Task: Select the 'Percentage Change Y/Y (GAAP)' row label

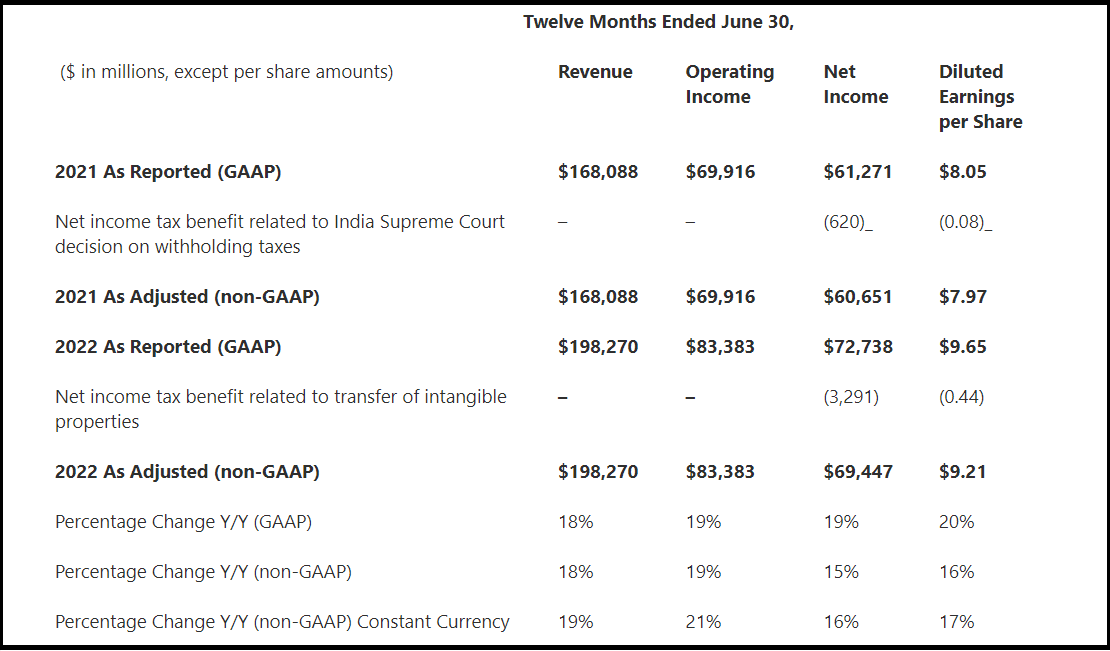Action: pyautogui.click(x=190, y=522)
